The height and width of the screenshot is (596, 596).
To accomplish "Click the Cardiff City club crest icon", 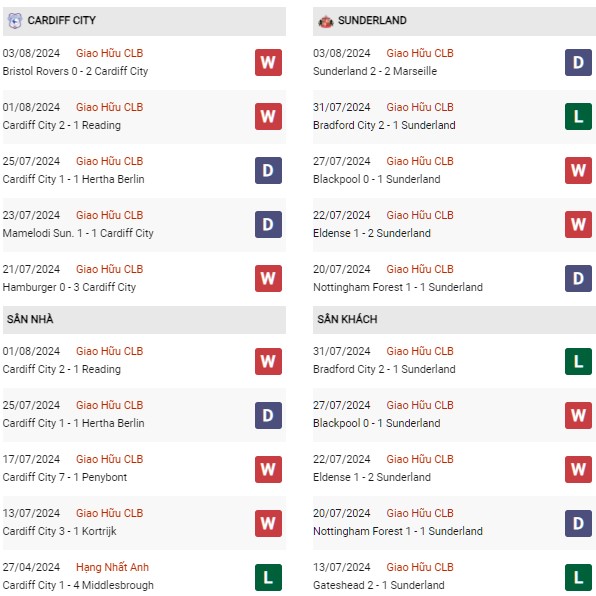I will [14, 21].
